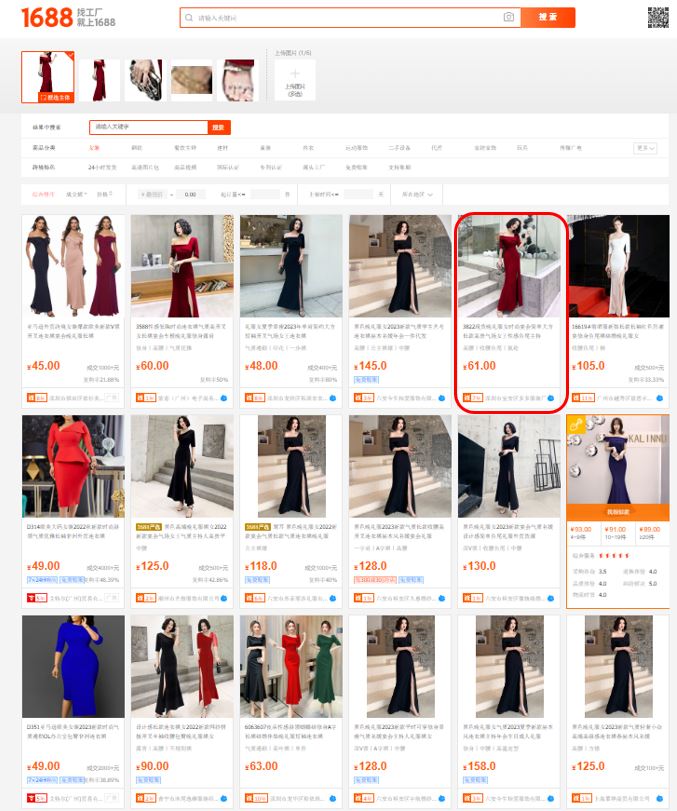This screenshot has width=677, height=811.
Task: Select the second red dress crop thumbnail
Action: (x=99, y=80)
